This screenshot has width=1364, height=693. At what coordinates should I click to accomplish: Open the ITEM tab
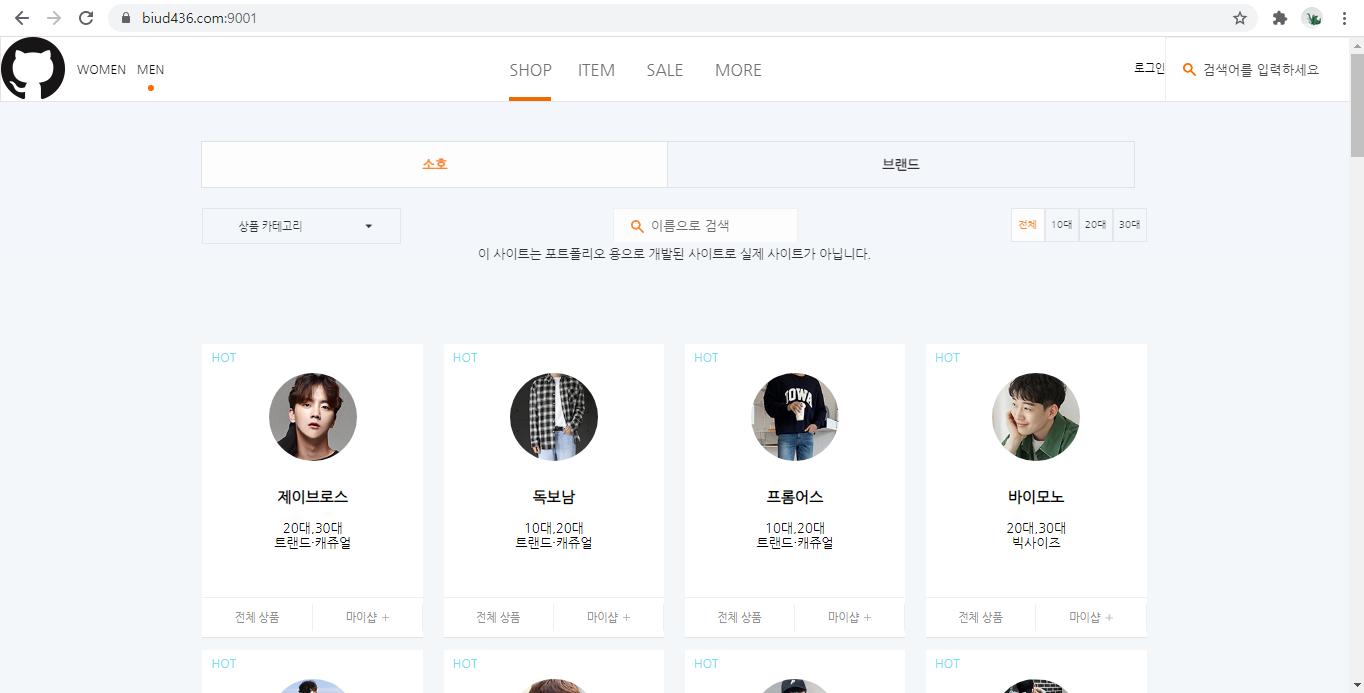pyautogui.click(x=596, y=70)
